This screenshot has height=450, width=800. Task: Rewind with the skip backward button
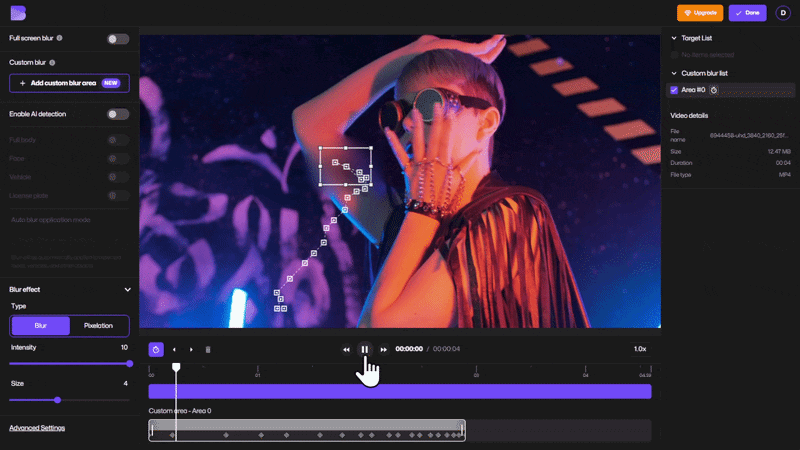point(346,349)
